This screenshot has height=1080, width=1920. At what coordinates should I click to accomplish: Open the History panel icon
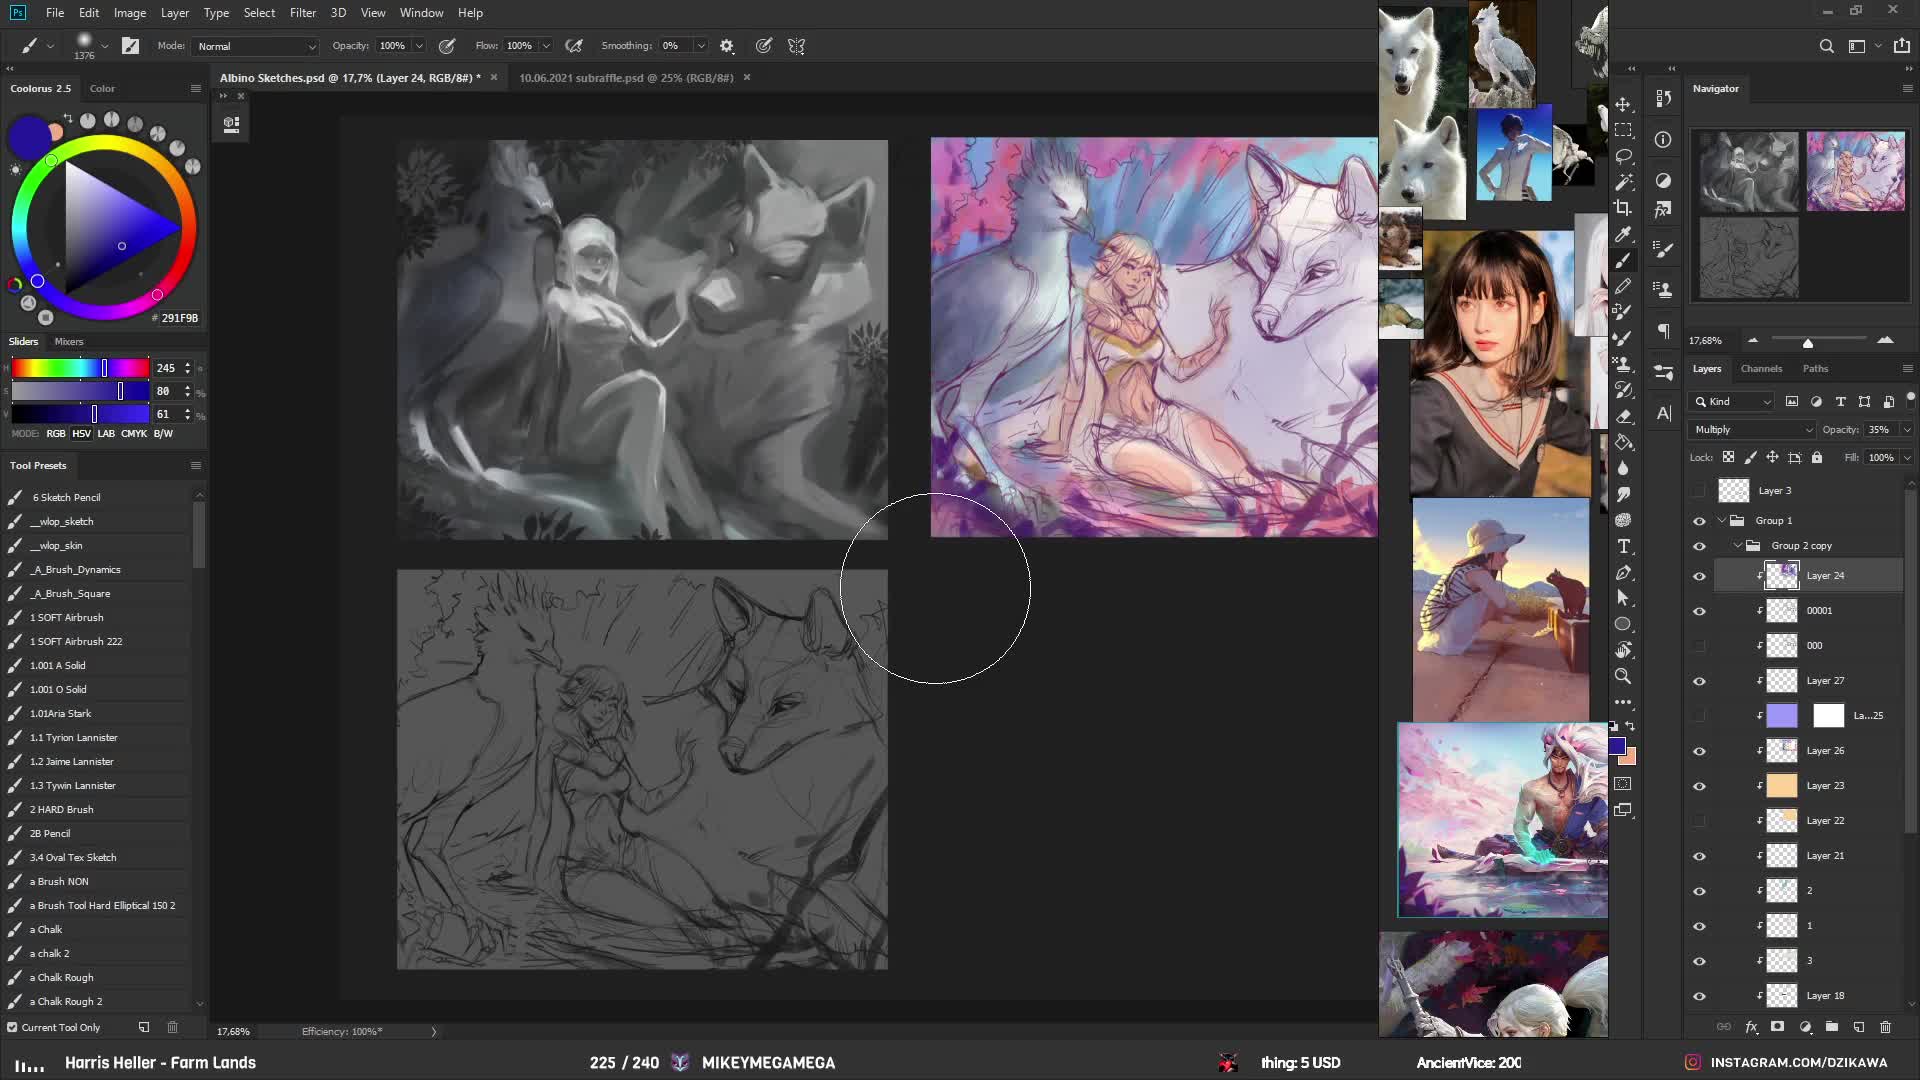click(1663, 98)
